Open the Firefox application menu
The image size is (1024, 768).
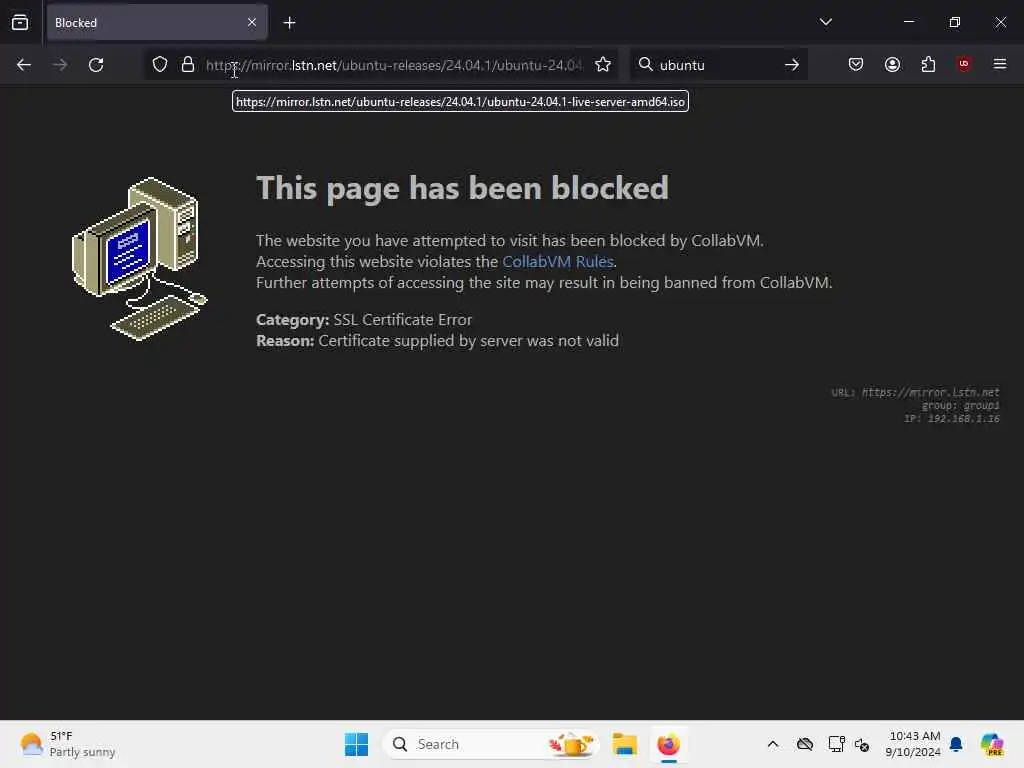[x=1000, y=64]
